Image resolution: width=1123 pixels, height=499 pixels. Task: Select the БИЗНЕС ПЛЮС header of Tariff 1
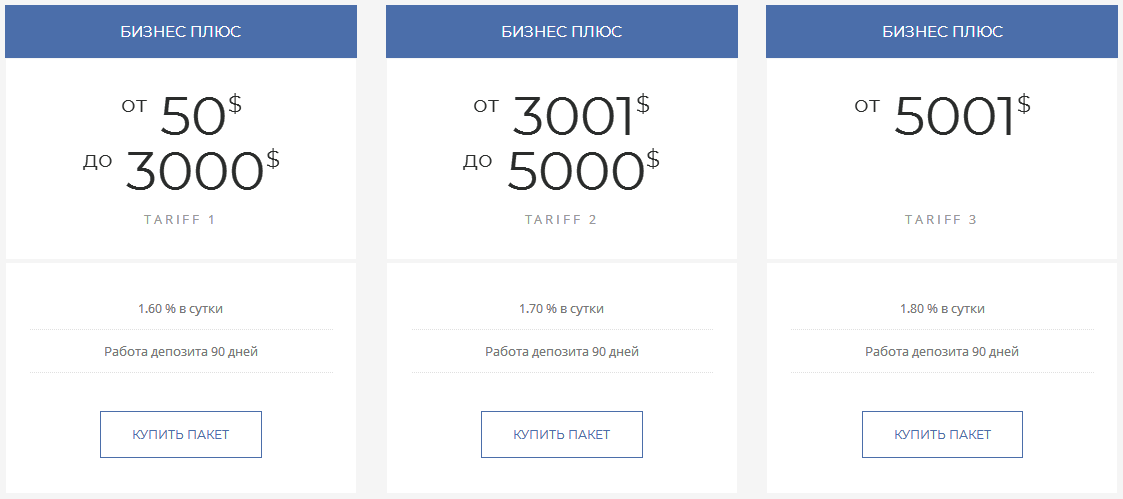click(x=180, y=32)
